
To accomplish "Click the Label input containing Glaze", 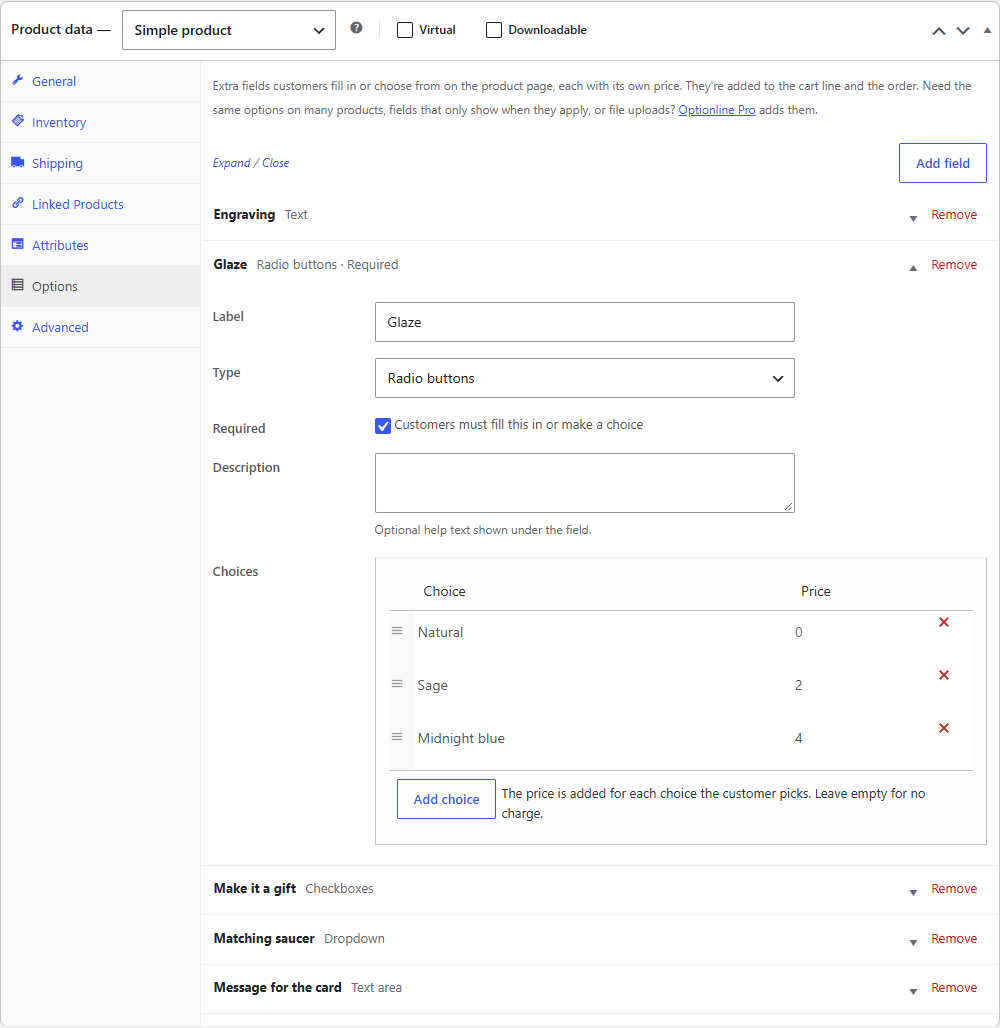I will [585, 322].
